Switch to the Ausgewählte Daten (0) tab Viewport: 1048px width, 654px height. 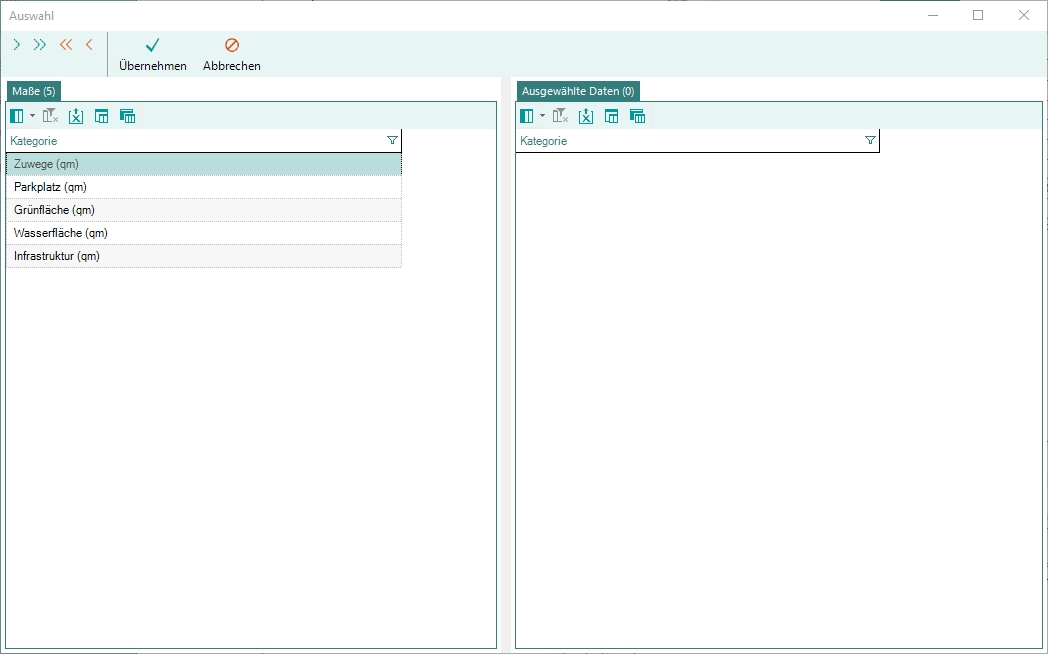pos(578,91)
